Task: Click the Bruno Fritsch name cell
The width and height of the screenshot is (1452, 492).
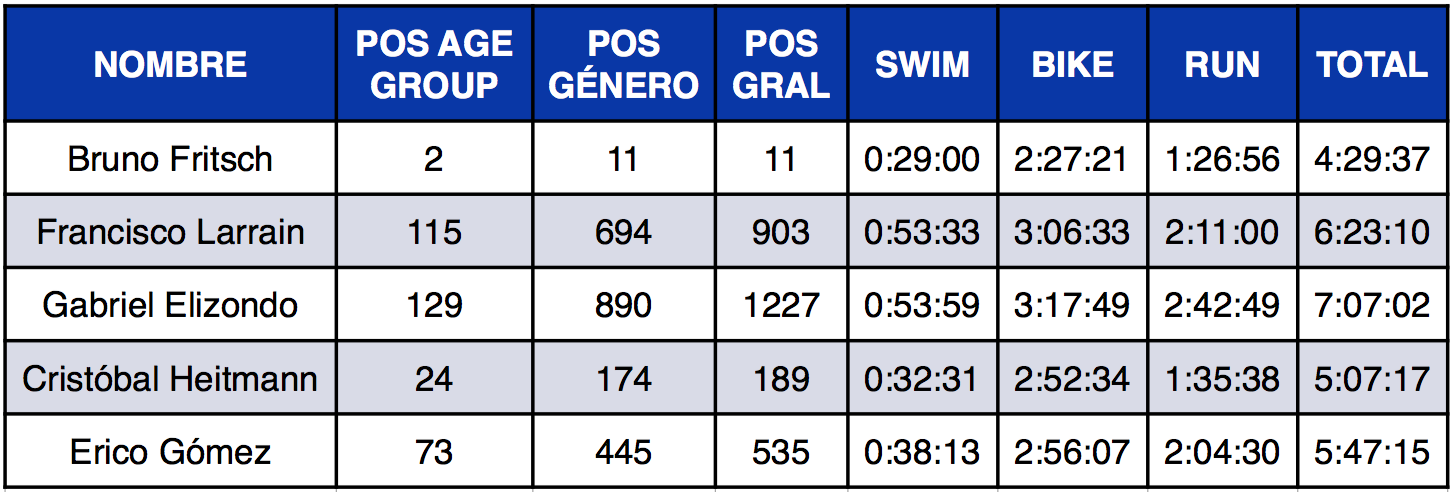Action: tap(170, 159)
